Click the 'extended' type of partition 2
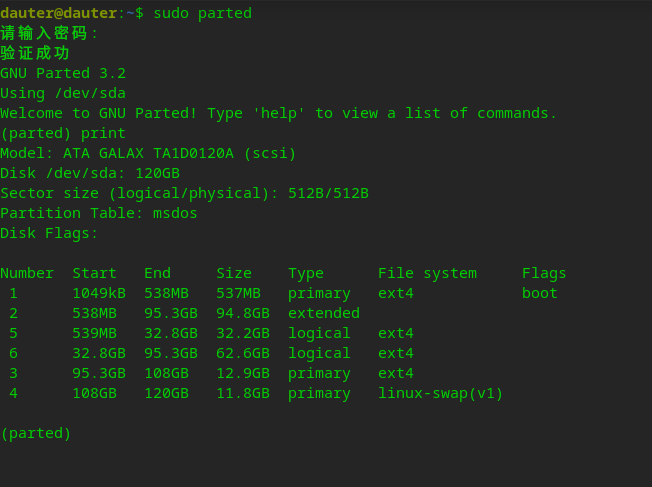This screenshot has width=652, height=487. coord(324,313)
